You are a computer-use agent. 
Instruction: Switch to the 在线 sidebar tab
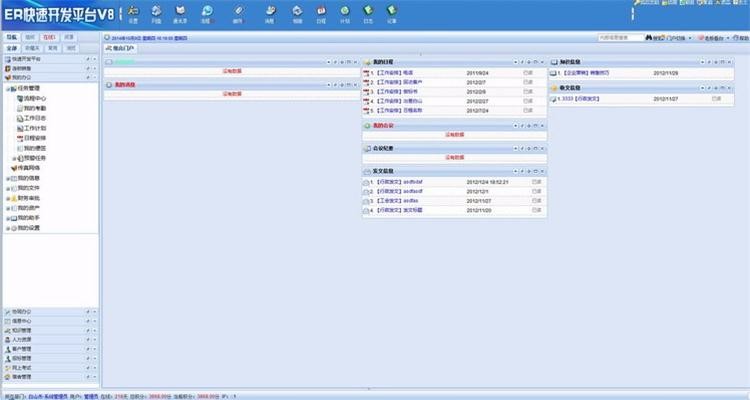pos(49,37)
